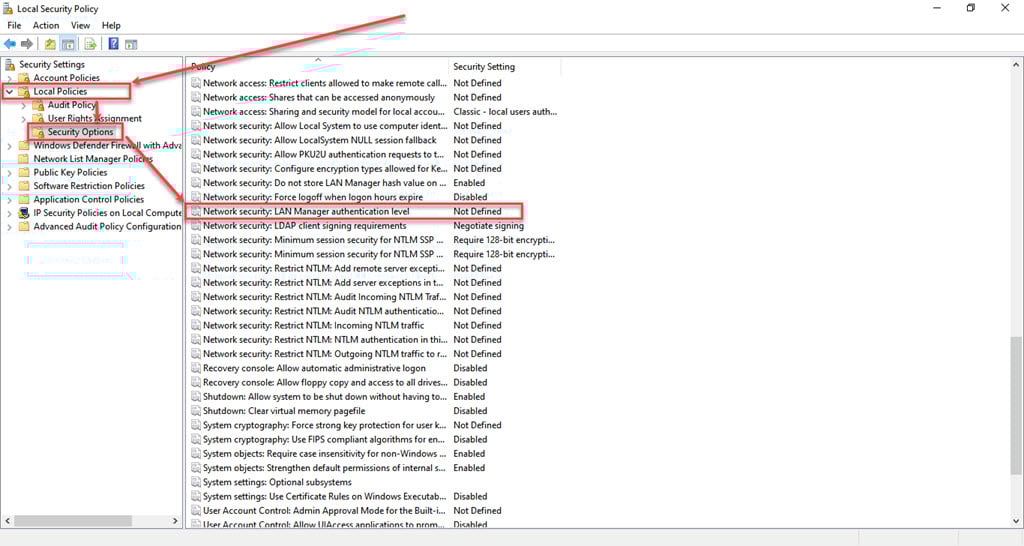The width and height of the screenshot is (1024, 546).
Task: Open Help via the blue question-mark icon
Action: 113,44
